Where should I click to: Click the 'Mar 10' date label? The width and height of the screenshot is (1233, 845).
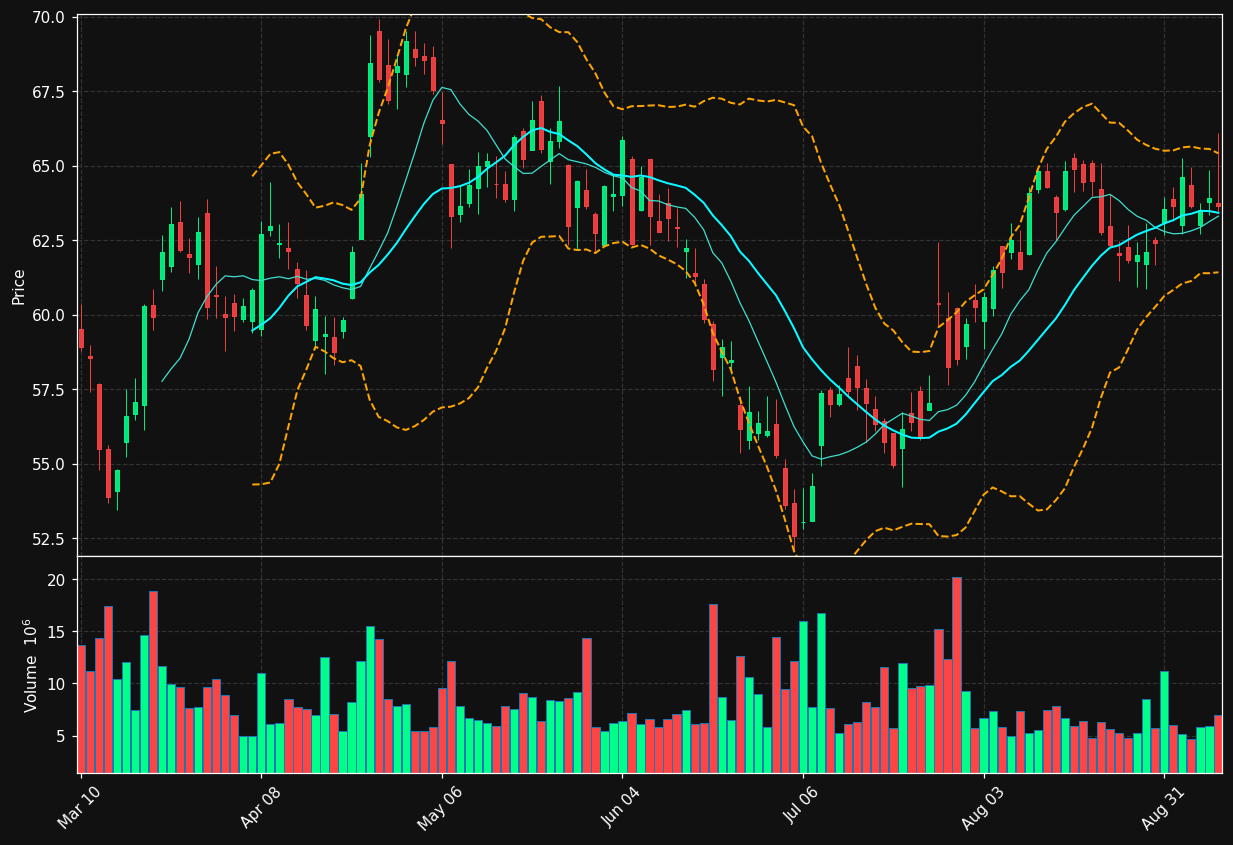pyautogui.click(x=79, y=806)
